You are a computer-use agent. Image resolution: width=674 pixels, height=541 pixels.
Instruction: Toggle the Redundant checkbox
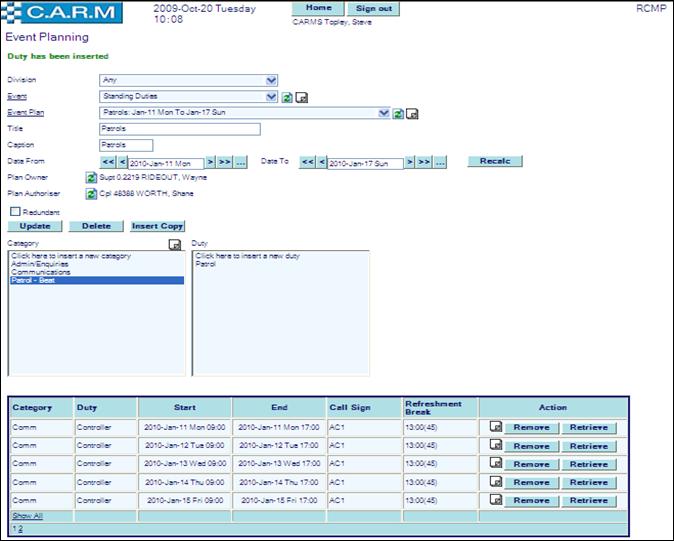(x=15, y=212)
